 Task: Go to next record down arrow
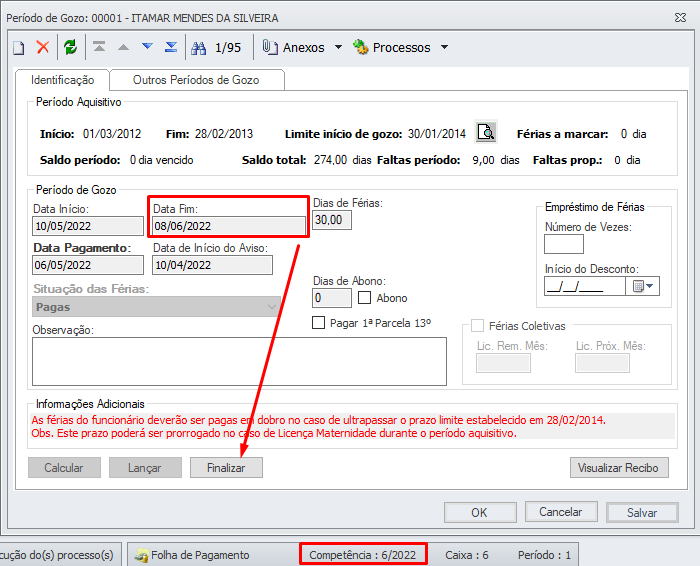click(x=147, y=46)
